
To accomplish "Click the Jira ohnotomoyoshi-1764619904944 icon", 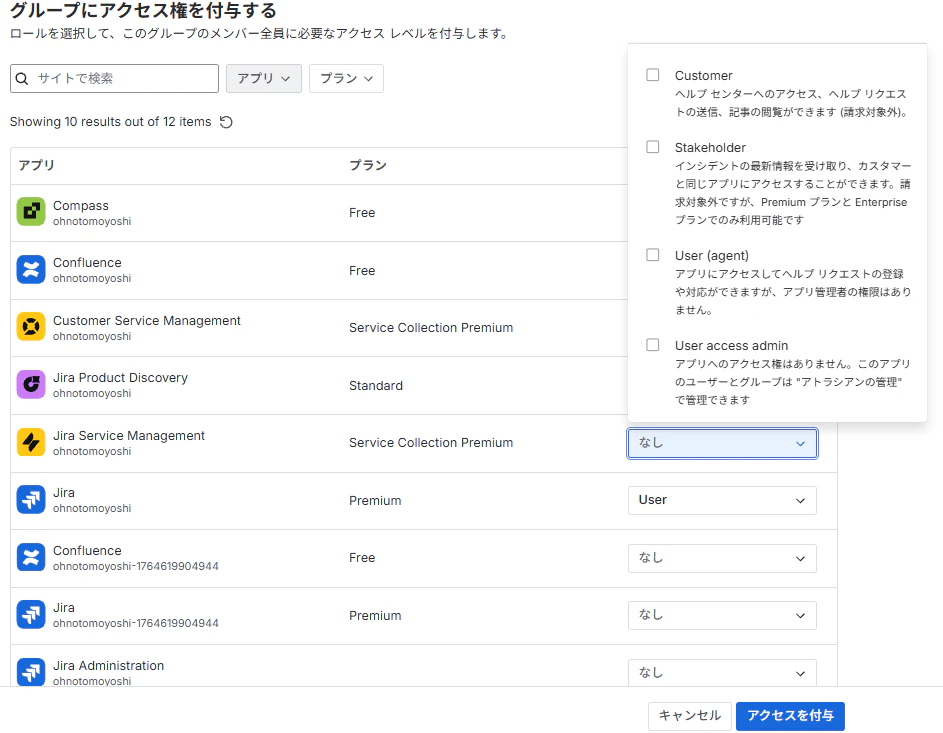I will 31,615.
